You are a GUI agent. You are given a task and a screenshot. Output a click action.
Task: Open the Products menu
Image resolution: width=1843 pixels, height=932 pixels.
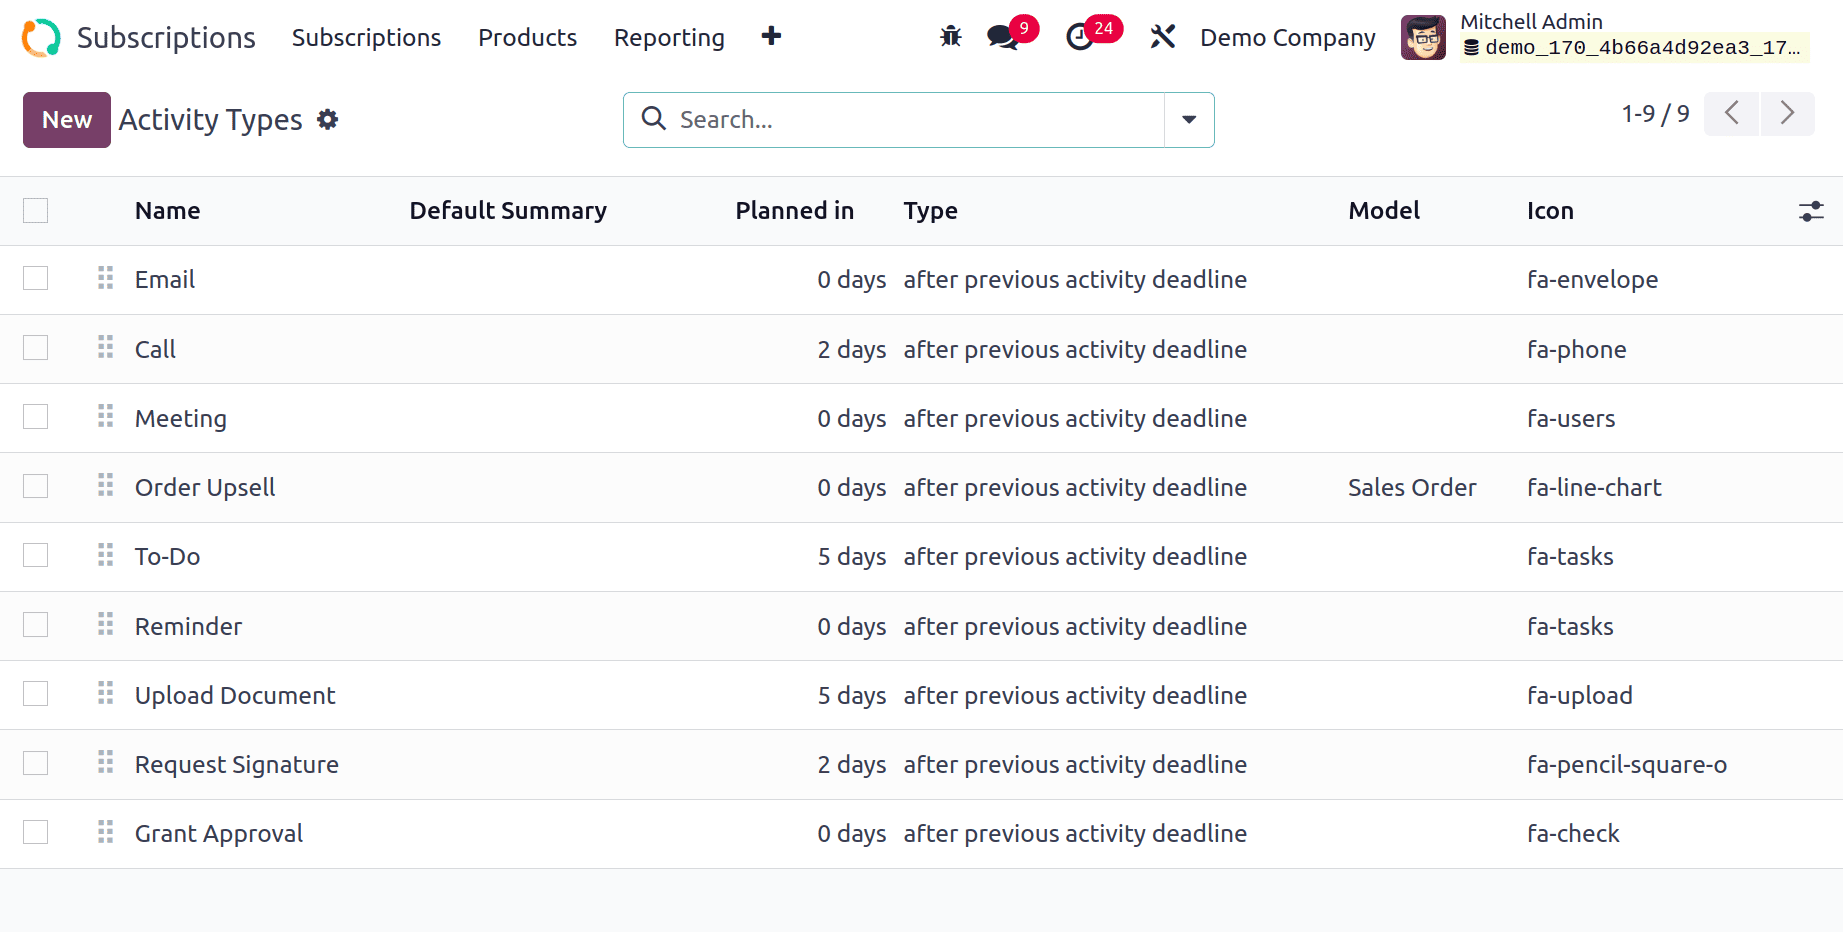527,37
